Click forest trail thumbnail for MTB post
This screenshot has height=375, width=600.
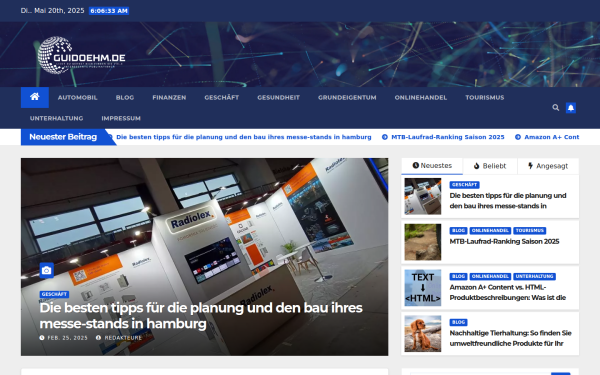click(423, 242)
